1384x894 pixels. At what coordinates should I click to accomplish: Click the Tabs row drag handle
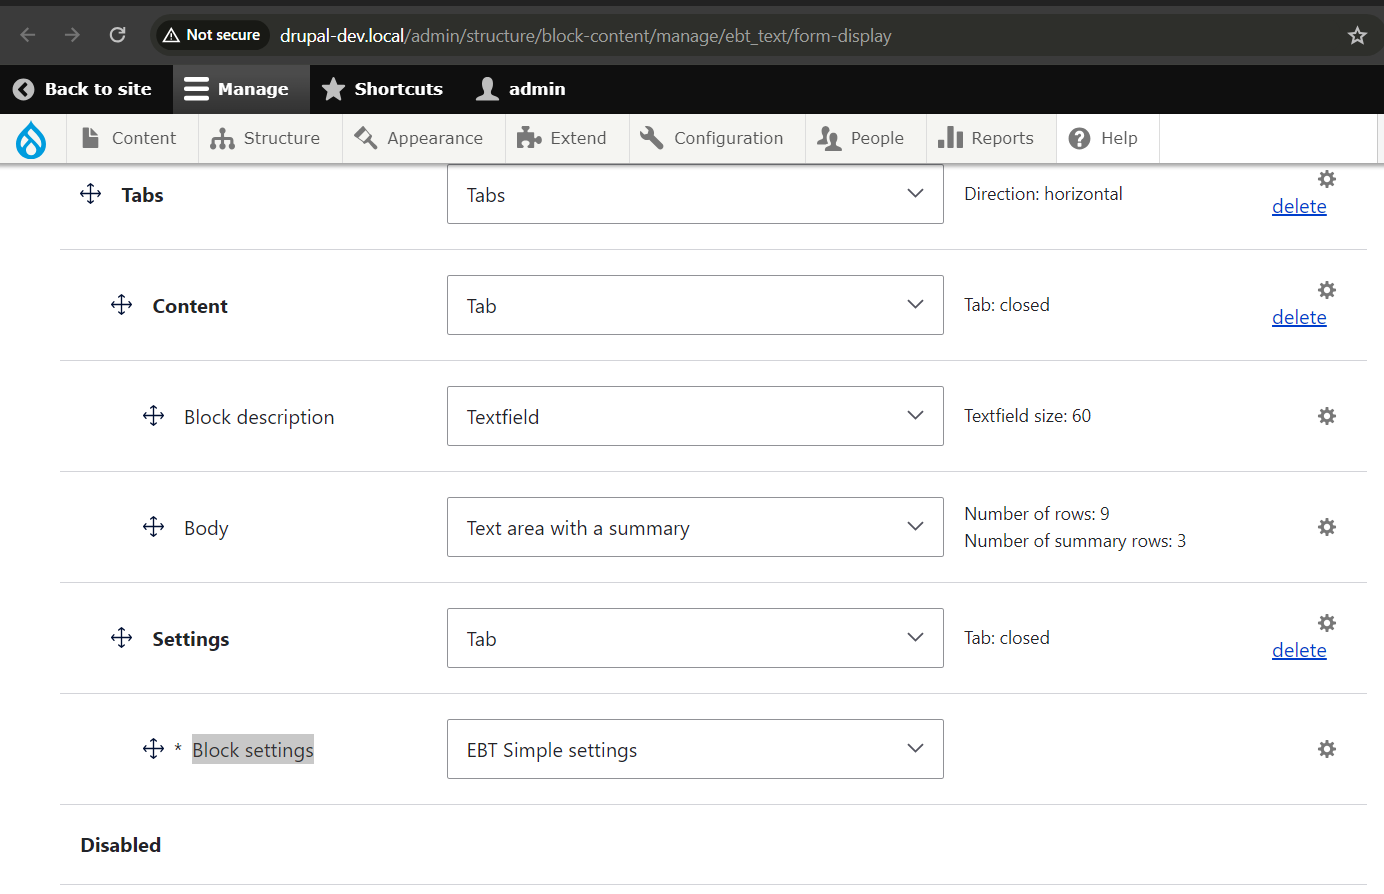[x=91, y=194]
